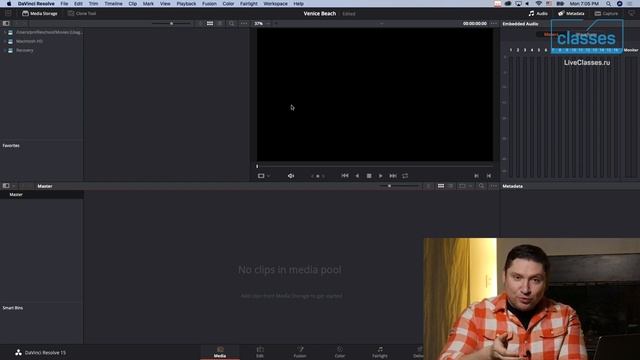This screenshot has width=640, height=360.
Task: Open viewer three-dot options menu beside timecode
Action: (493, 24)
